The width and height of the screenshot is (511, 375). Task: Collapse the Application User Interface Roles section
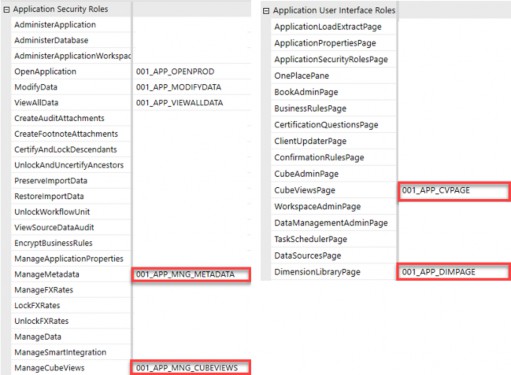point(266,11)
